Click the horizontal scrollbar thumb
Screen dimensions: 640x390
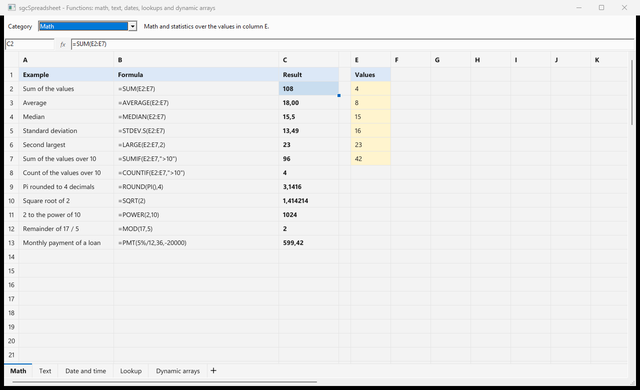pyautogui.click(x=164, y=382)
